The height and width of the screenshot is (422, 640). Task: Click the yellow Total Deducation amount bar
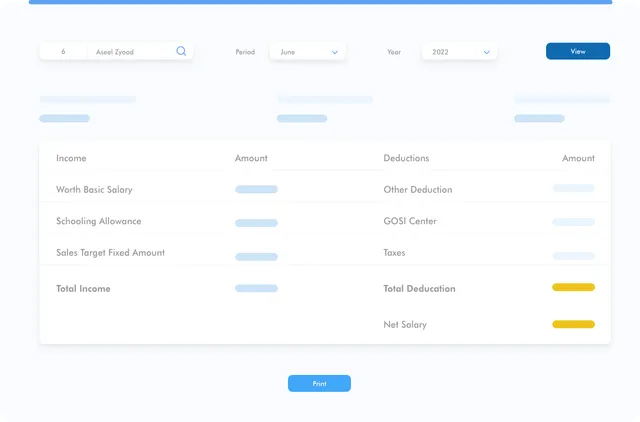573,287
